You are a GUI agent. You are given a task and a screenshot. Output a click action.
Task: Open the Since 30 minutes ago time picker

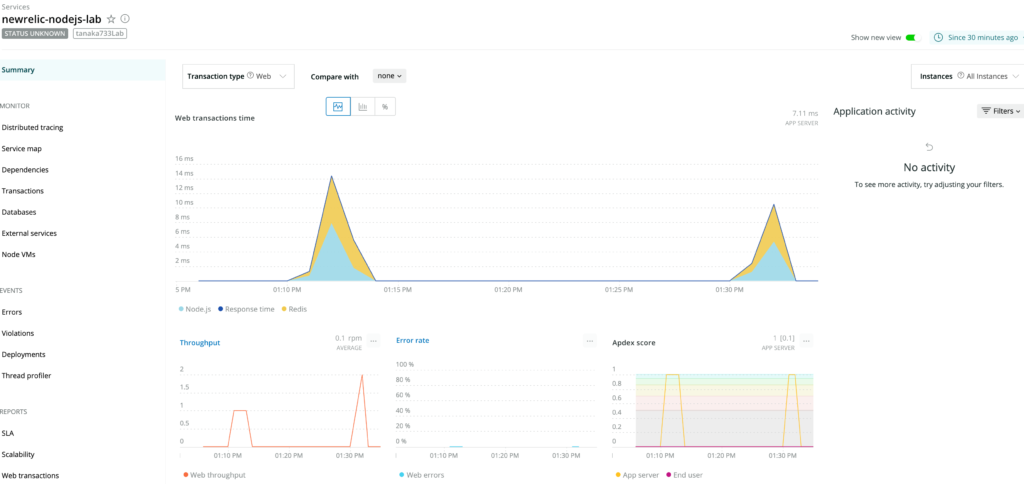[978, 37]
